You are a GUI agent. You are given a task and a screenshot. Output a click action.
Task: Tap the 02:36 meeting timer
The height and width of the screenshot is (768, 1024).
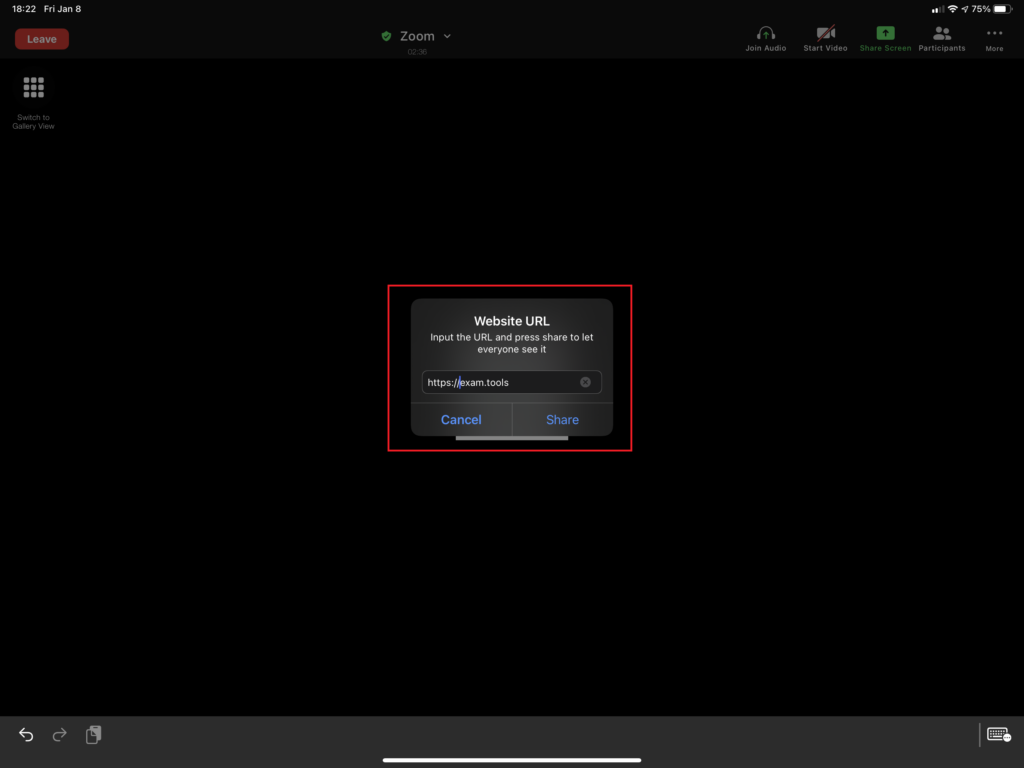point(417,52)
